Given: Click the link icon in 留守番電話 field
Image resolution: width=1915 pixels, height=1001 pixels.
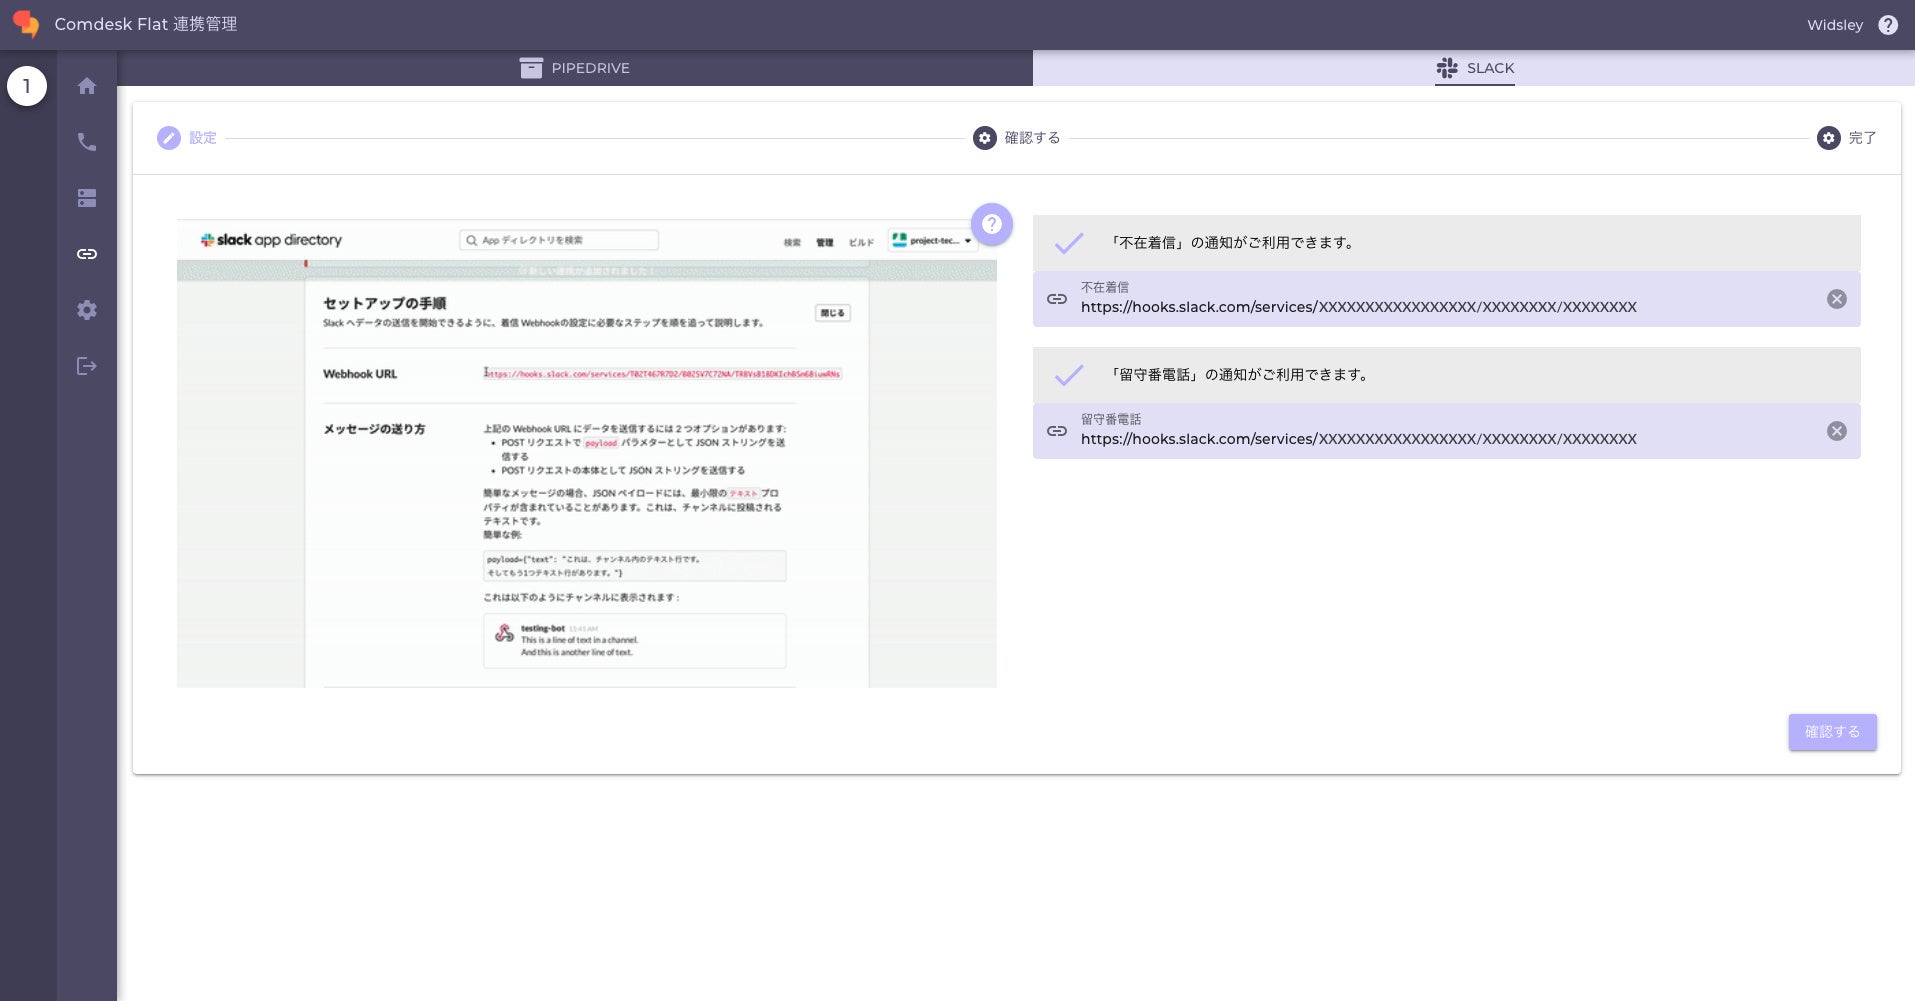Looking at the screenshot, I should pos(1057,431).
